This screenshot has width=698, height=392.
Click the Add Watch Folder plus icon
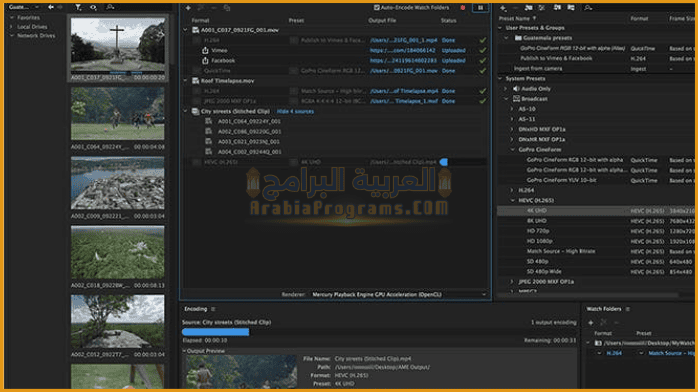pos(591,323)
